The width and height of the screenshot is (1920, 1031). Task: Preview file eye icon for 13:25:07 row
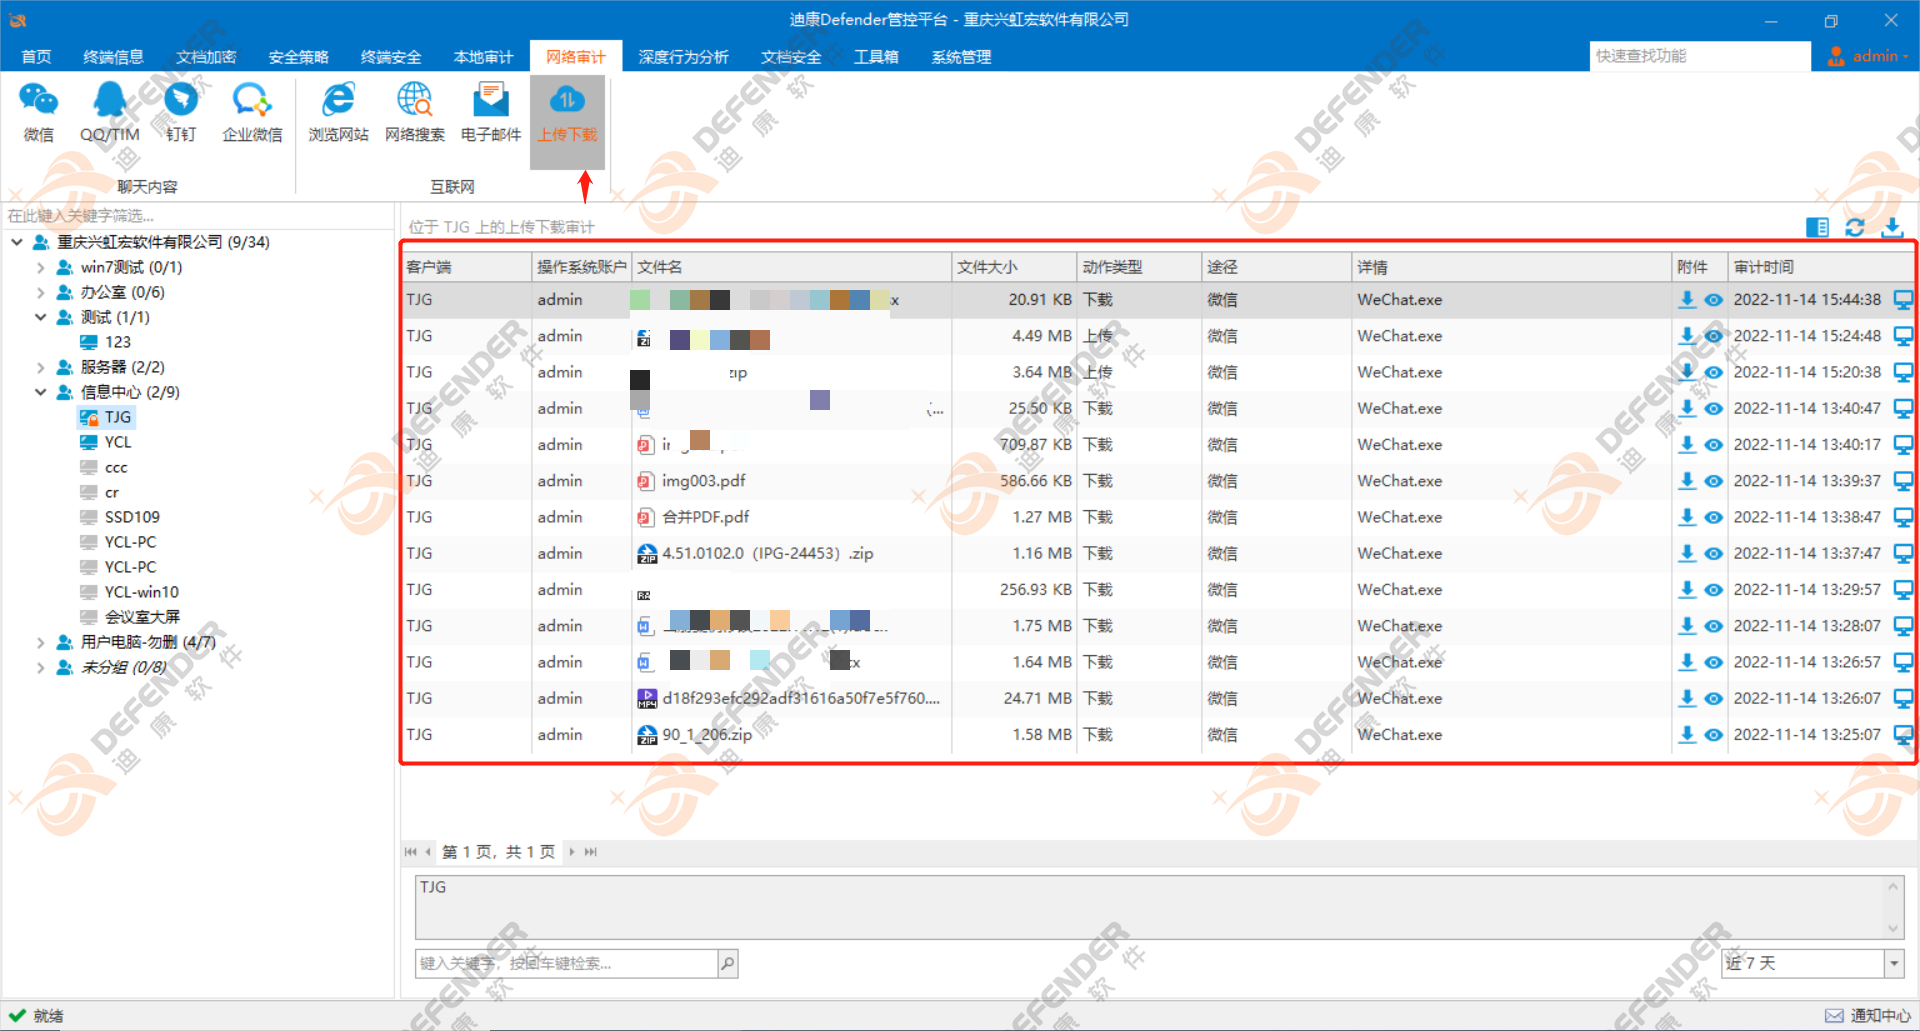coord(1713,734)
